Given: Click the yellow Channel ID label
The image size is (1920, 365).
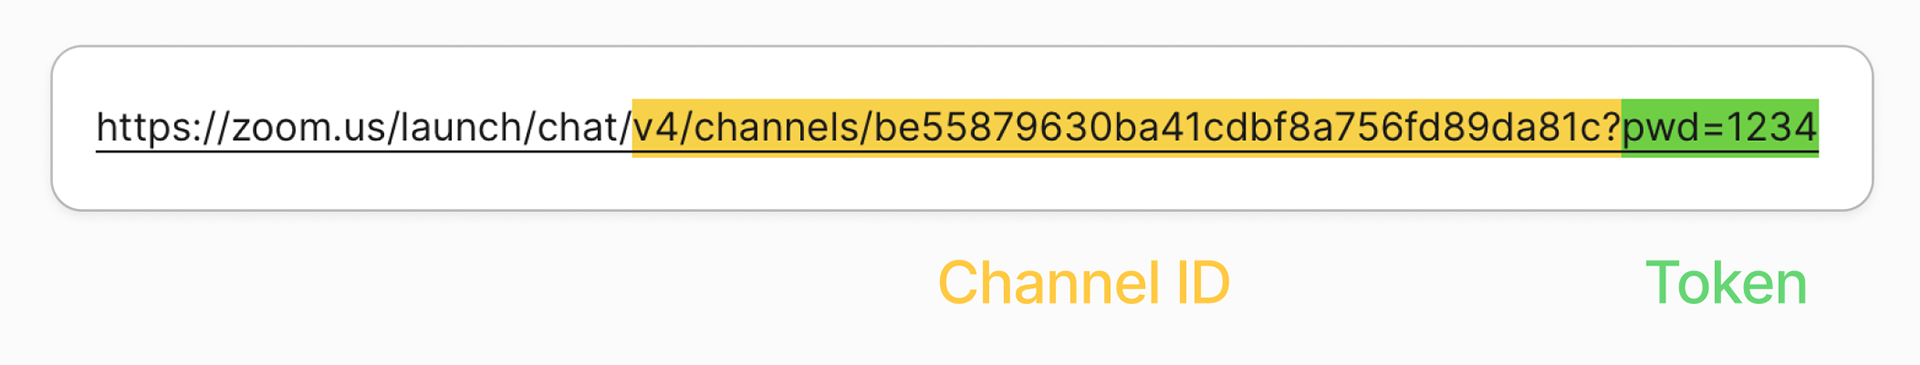Looking at the screenshot, I should (x=1084, y=283).
